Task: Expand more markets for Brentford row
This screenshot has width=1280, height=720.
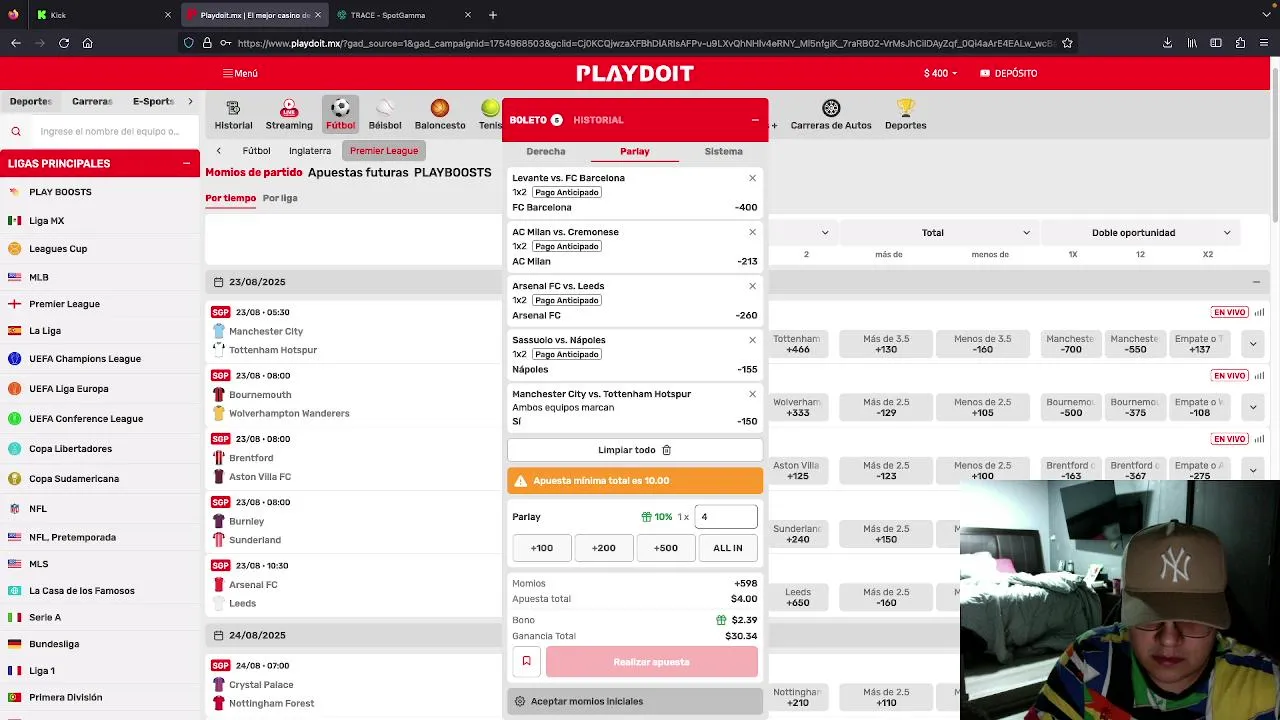Action: click(1253, 470)
